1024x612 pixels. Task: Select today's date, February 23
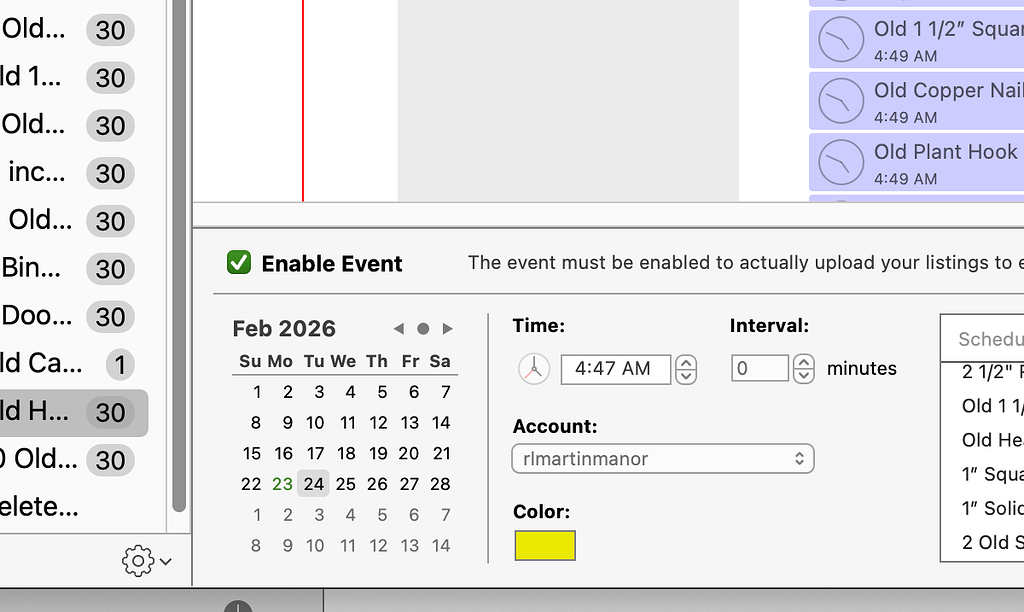(x=284, y=483)
